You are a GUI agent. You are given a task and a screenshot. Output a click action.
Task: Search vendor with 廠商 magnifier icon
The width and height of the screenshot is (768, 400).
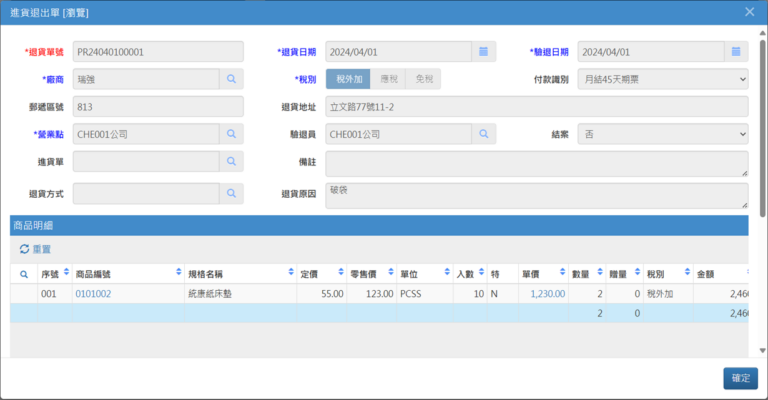pyautogui.click(x=231, y=79)
